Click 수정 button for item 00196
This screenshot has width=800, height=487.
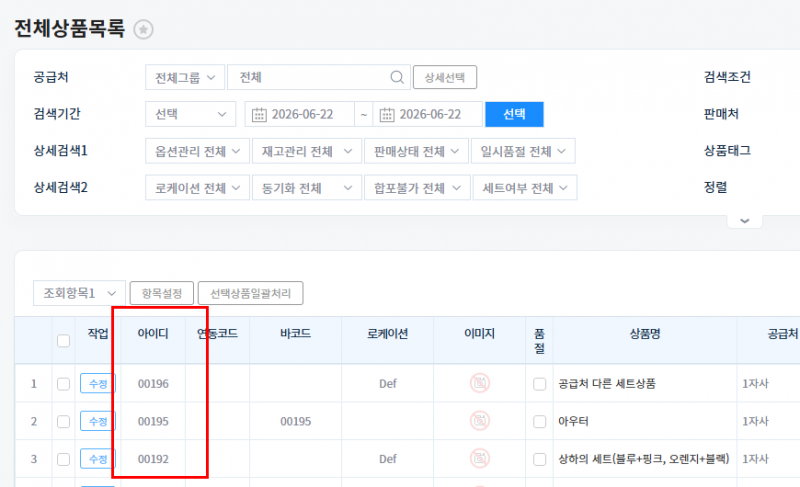pyautogui.click(x=98, y=383)
